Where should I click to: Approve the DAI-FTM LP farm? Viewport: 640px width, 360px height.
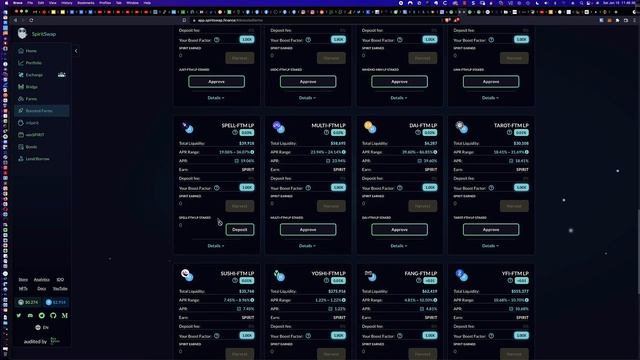pyautogui.click(x=400, y=229)
